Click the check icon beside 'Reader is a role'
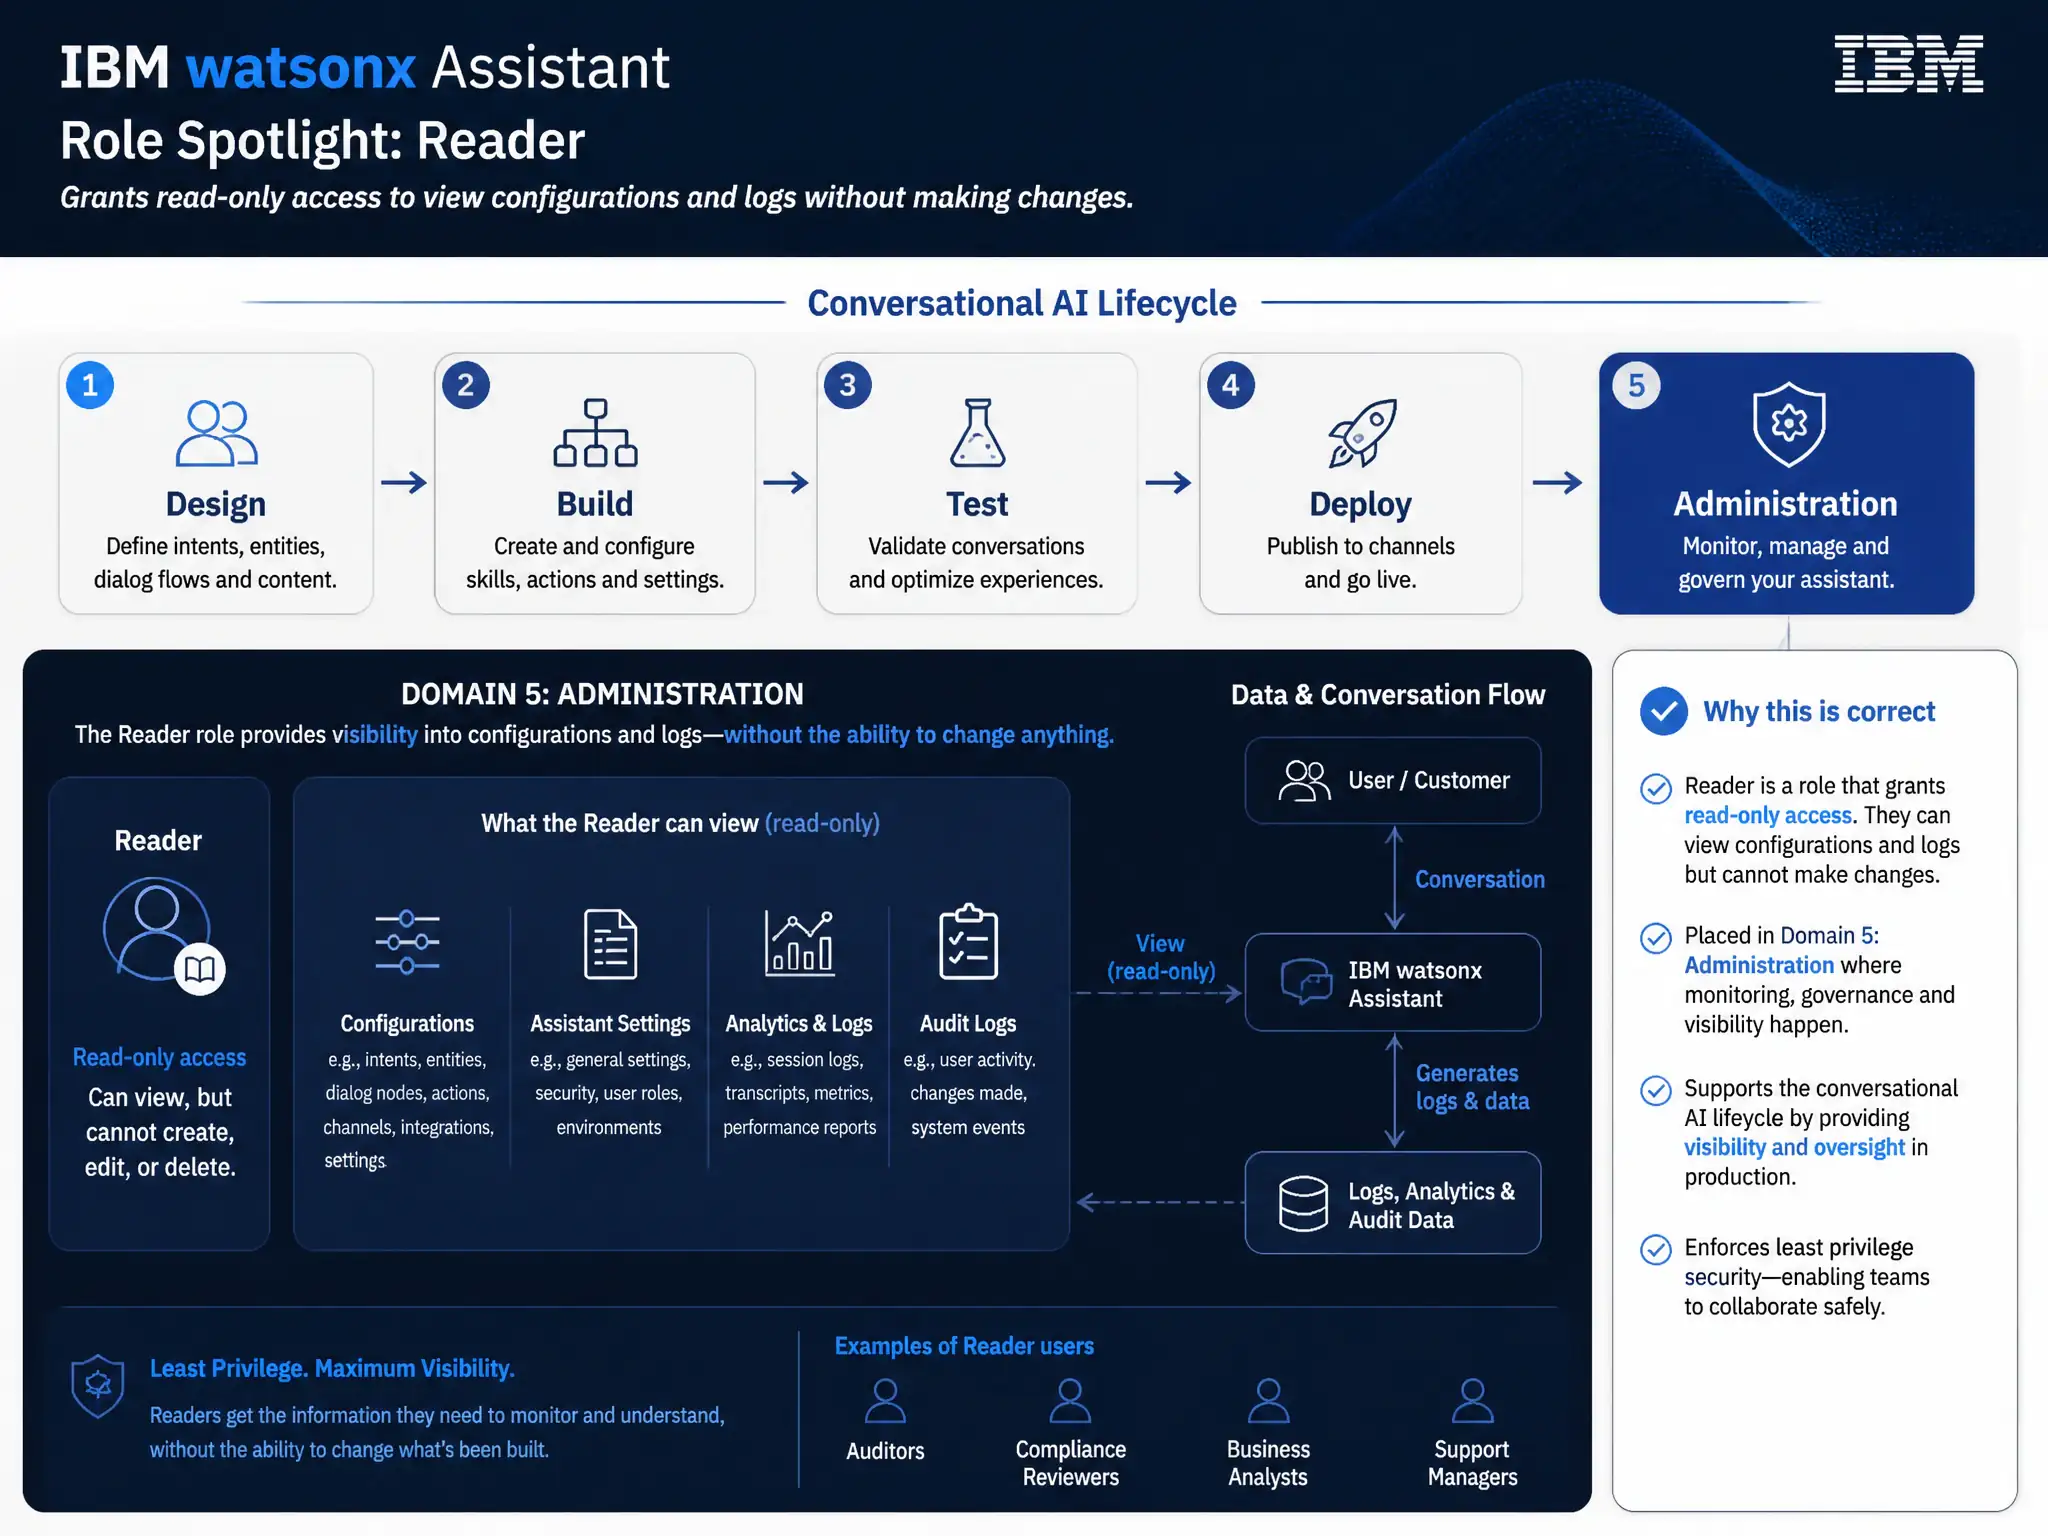 click(1656, 789)
